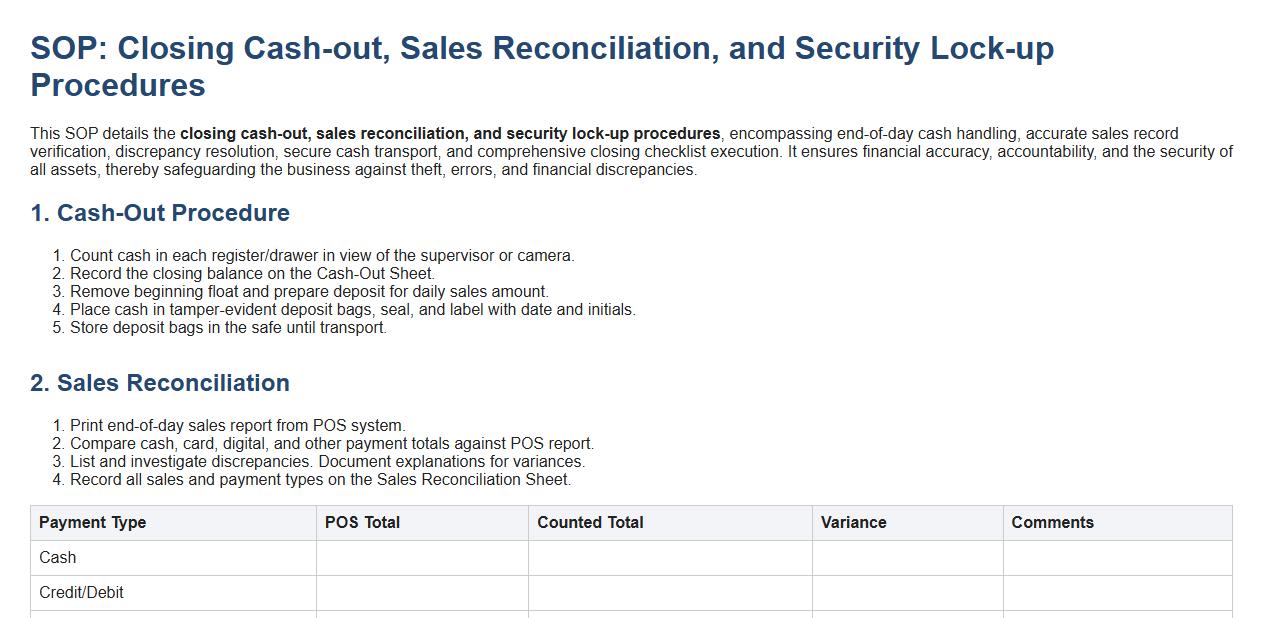Click the 'List and investigate discrepancies' step

click(327, 462)
